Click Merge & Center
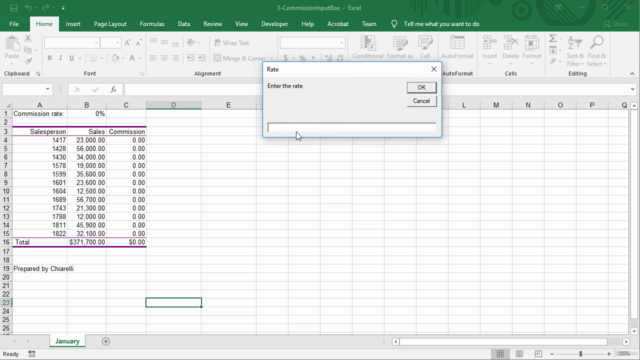Image resolution: width=640 pixels, height=360 pixels. pos(240,58)
